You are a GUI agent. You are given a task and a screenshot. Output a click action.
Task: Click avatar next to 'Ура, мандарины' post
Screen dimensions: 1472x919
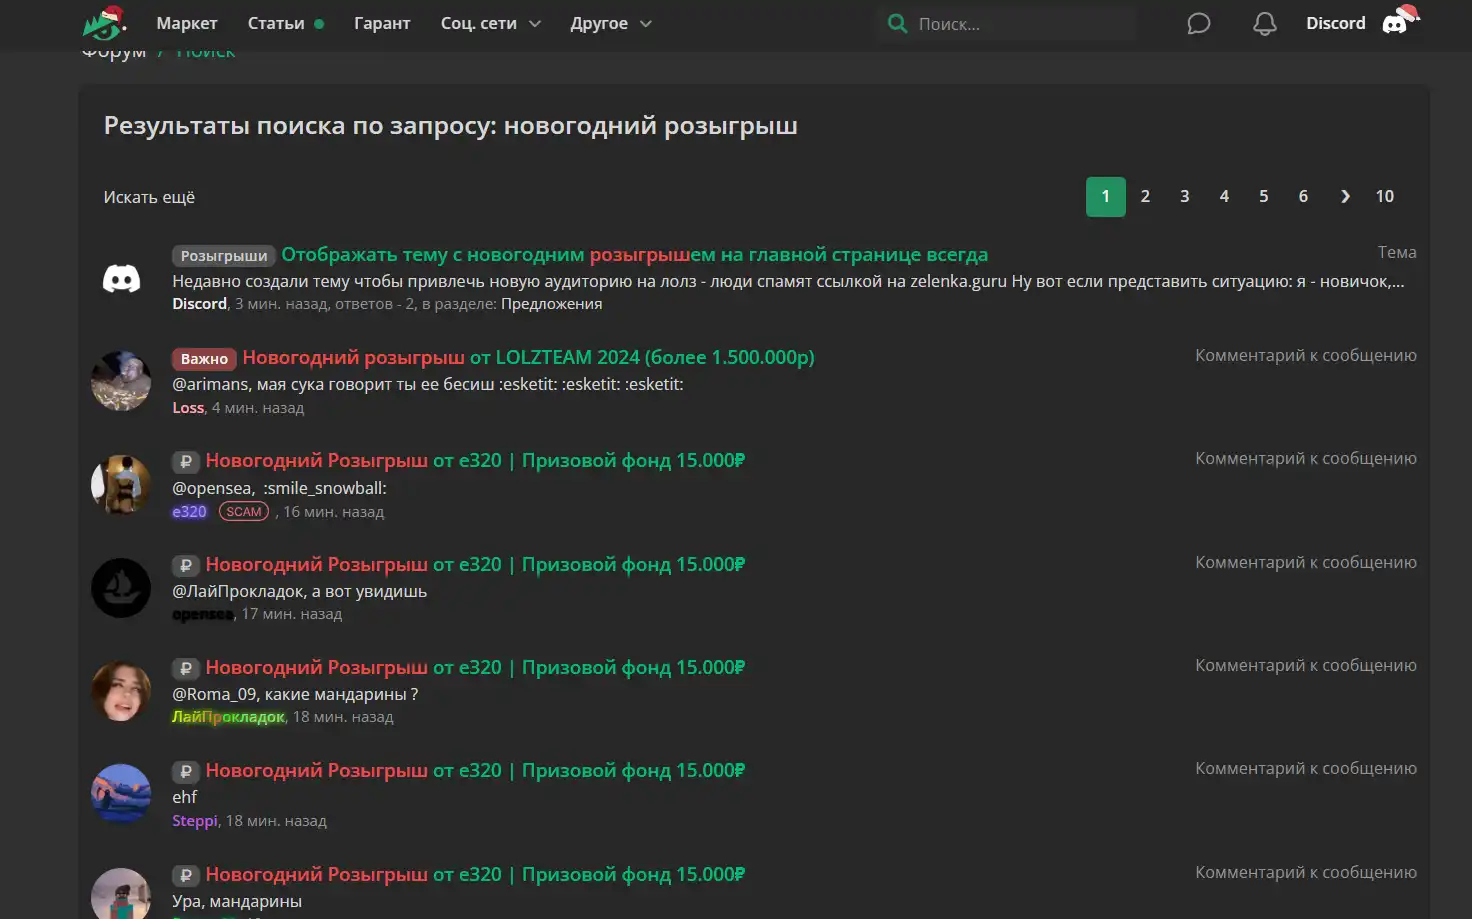click(121, 893)
